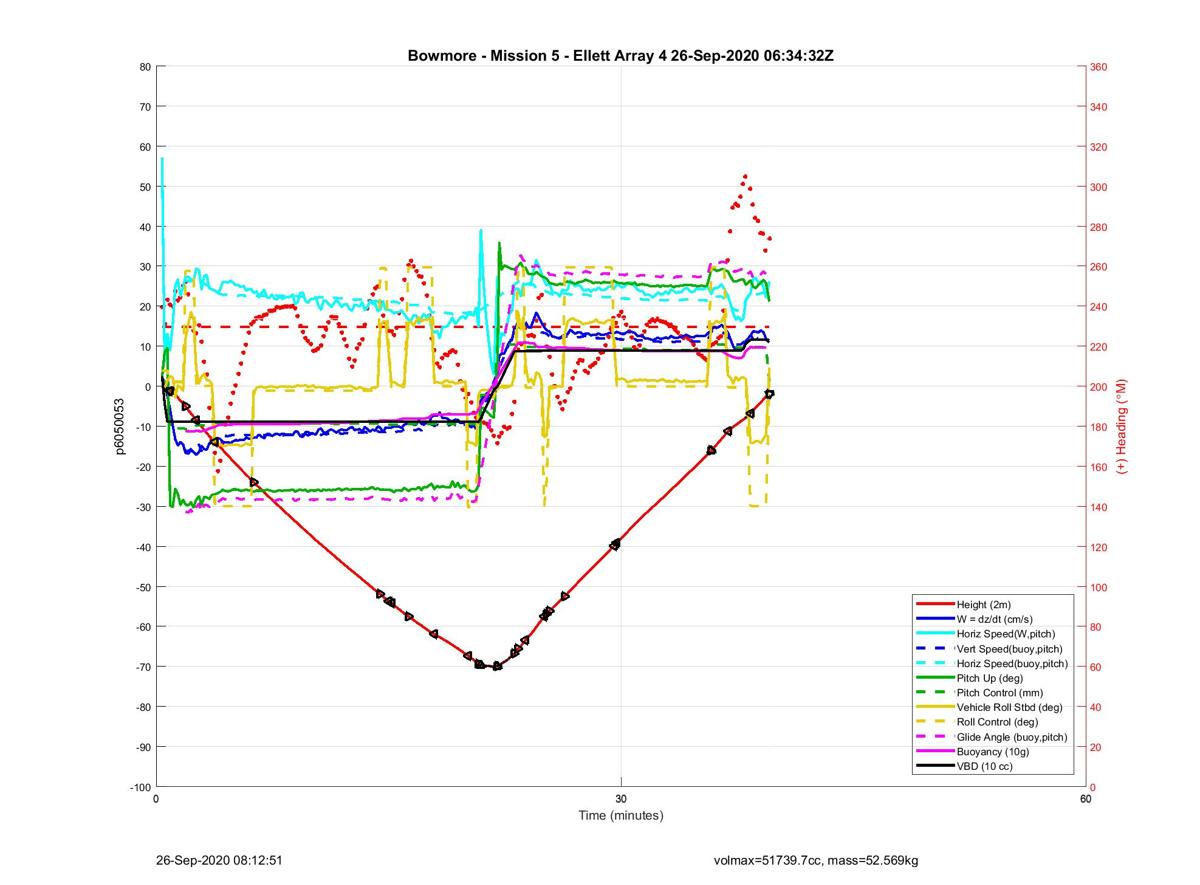This screenshot has height=885, width=1200.
Task: Click the "260" tick on the heading axis
Action: click(1100, 267)
